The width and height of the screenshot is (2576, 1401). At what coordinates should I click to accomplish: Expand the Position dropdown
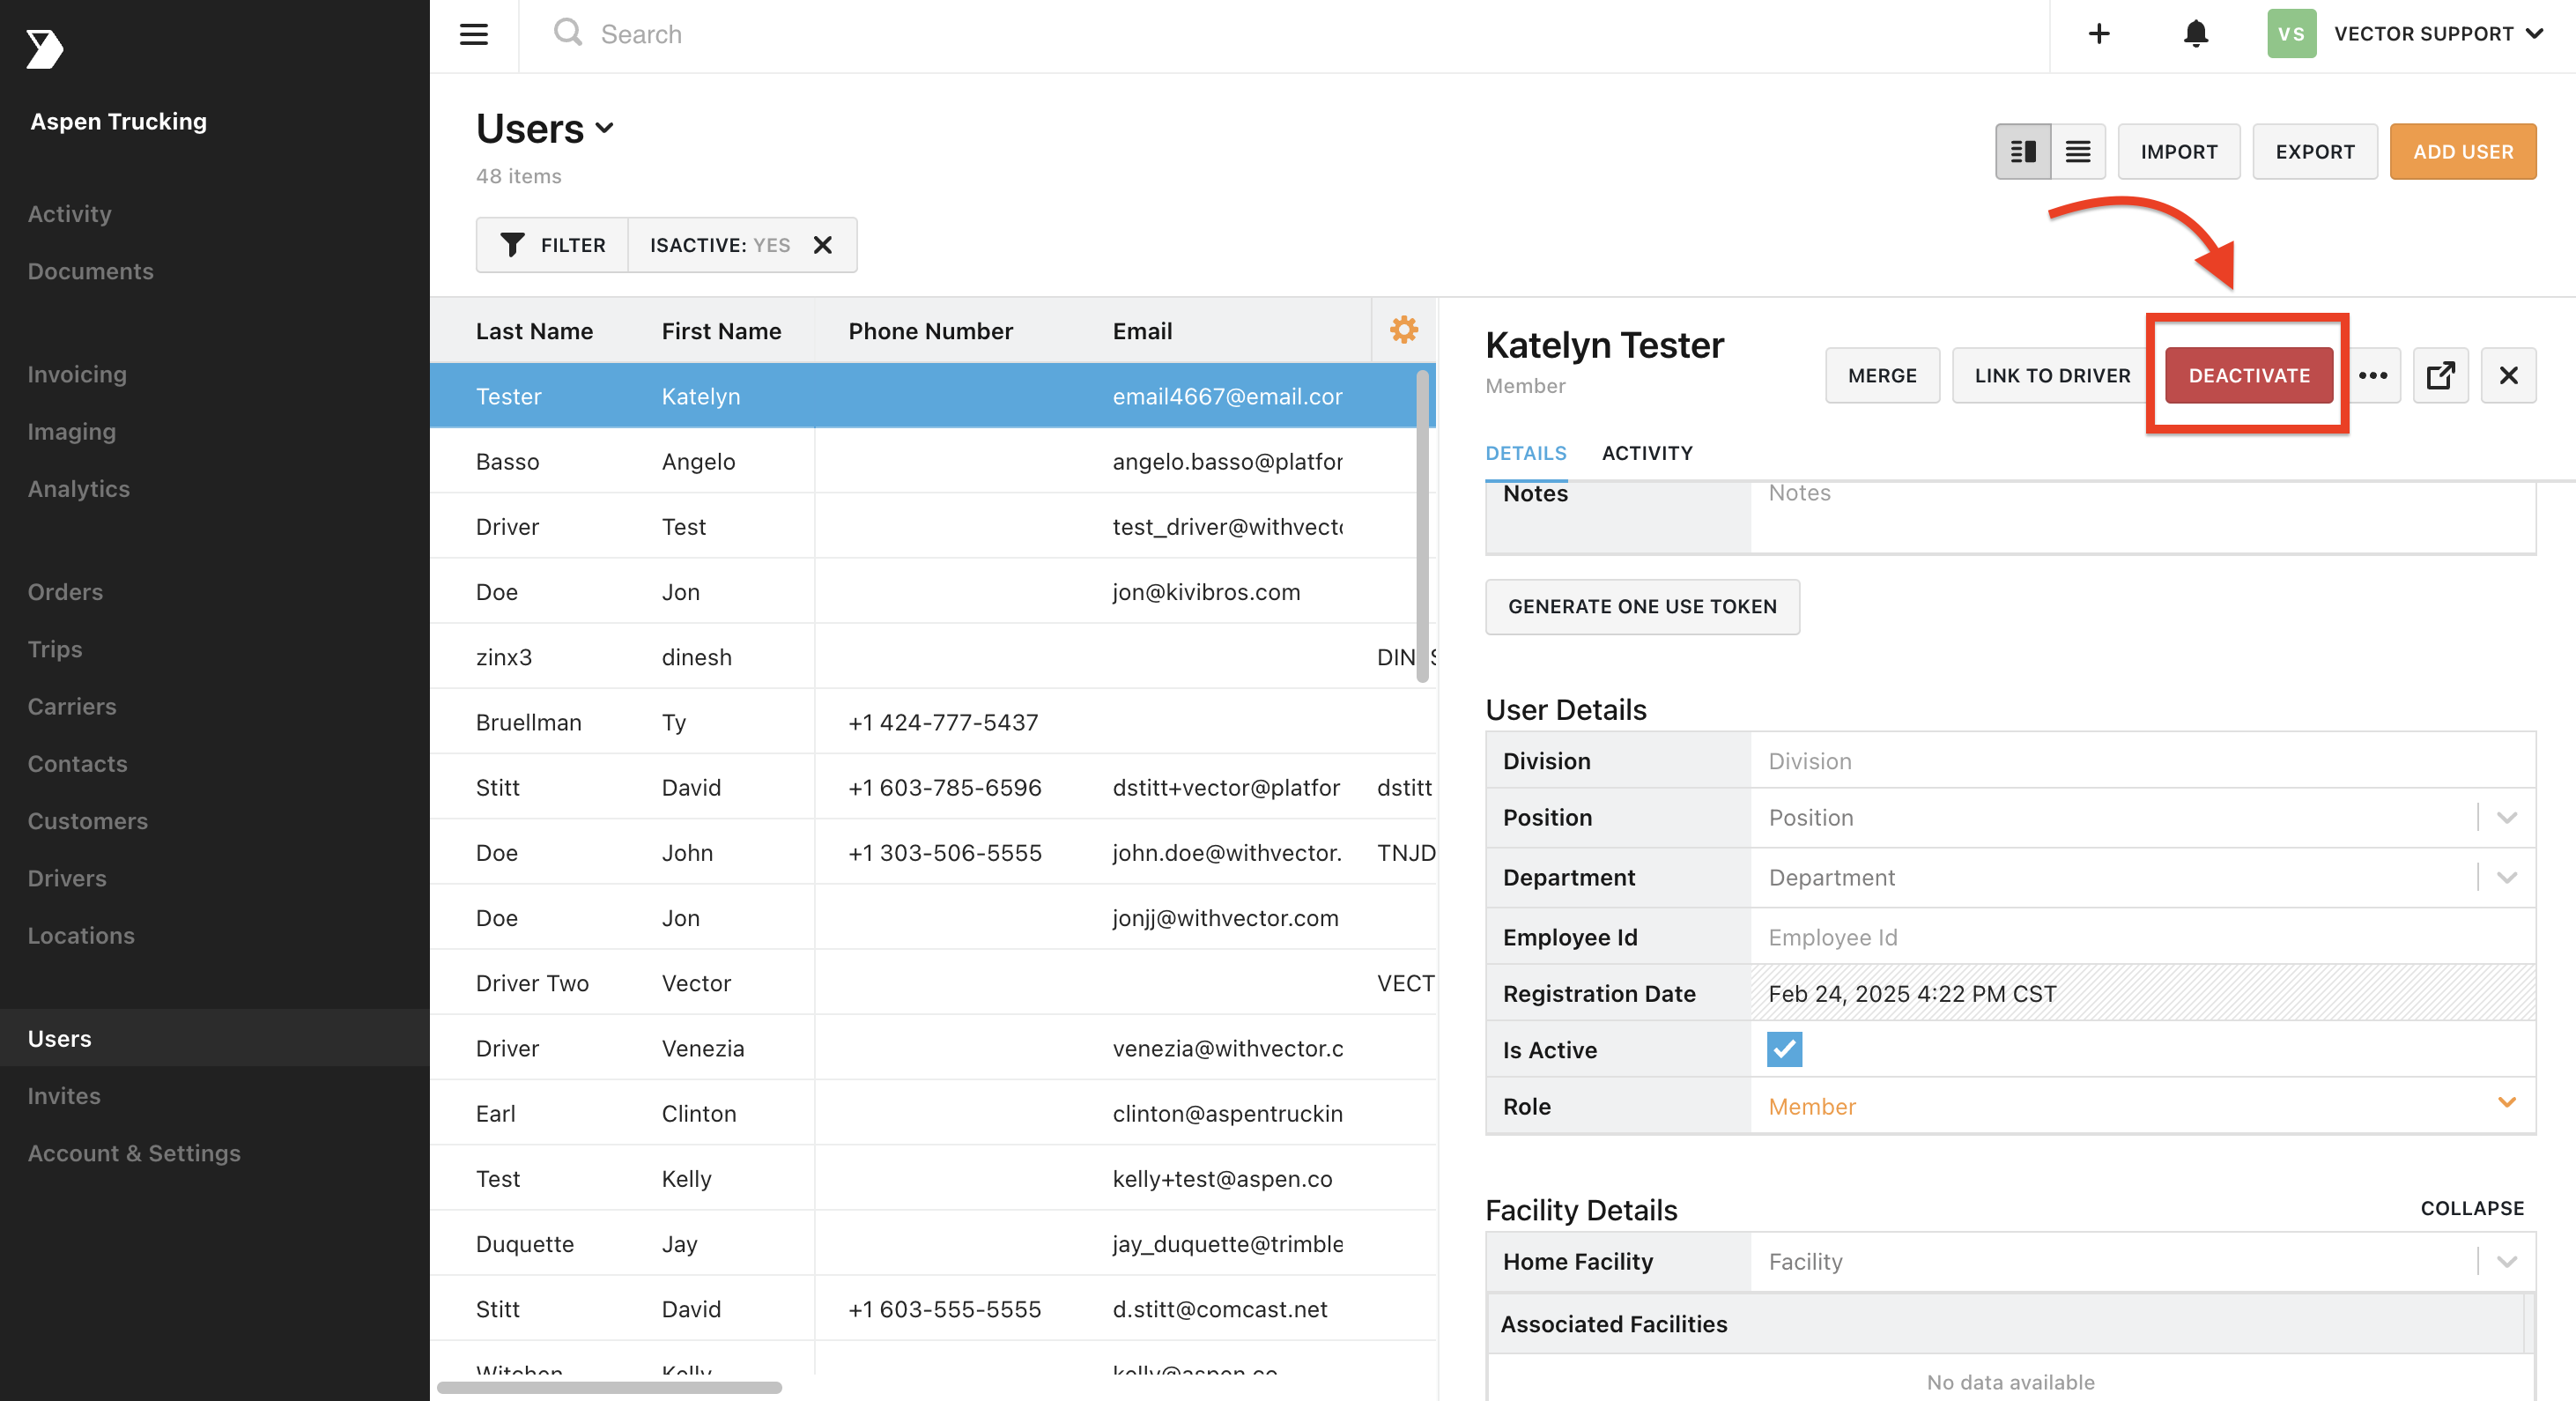pyautogui.click(x=2506, y=818)
